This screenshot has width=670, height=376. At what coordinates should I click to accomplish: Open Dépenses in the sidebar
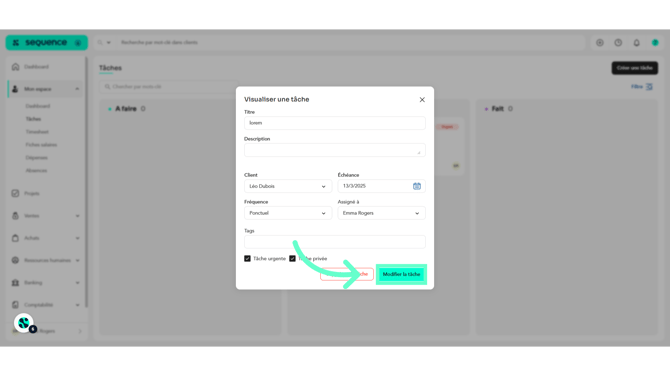(36, 158)
